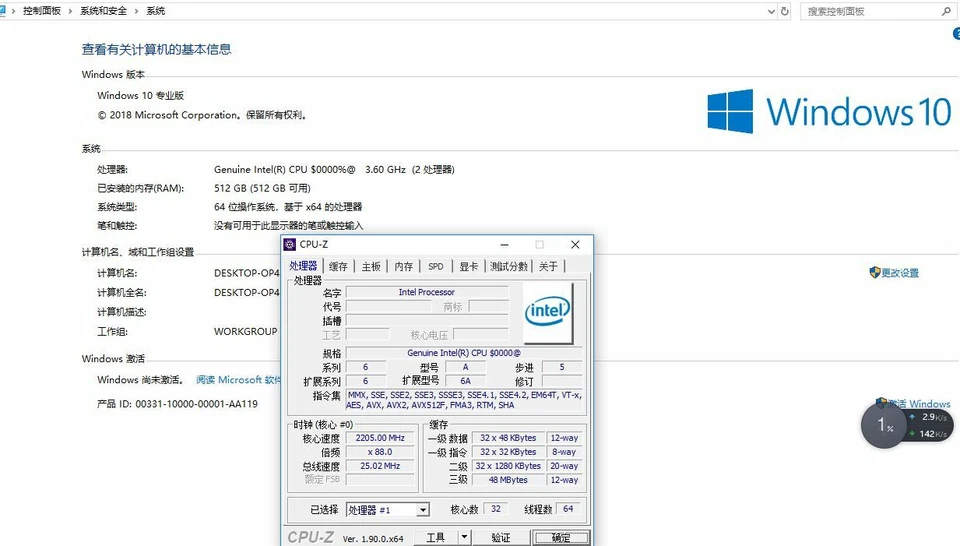
Task: Close the CPU-Z window
Action: [x=575, y=244]
